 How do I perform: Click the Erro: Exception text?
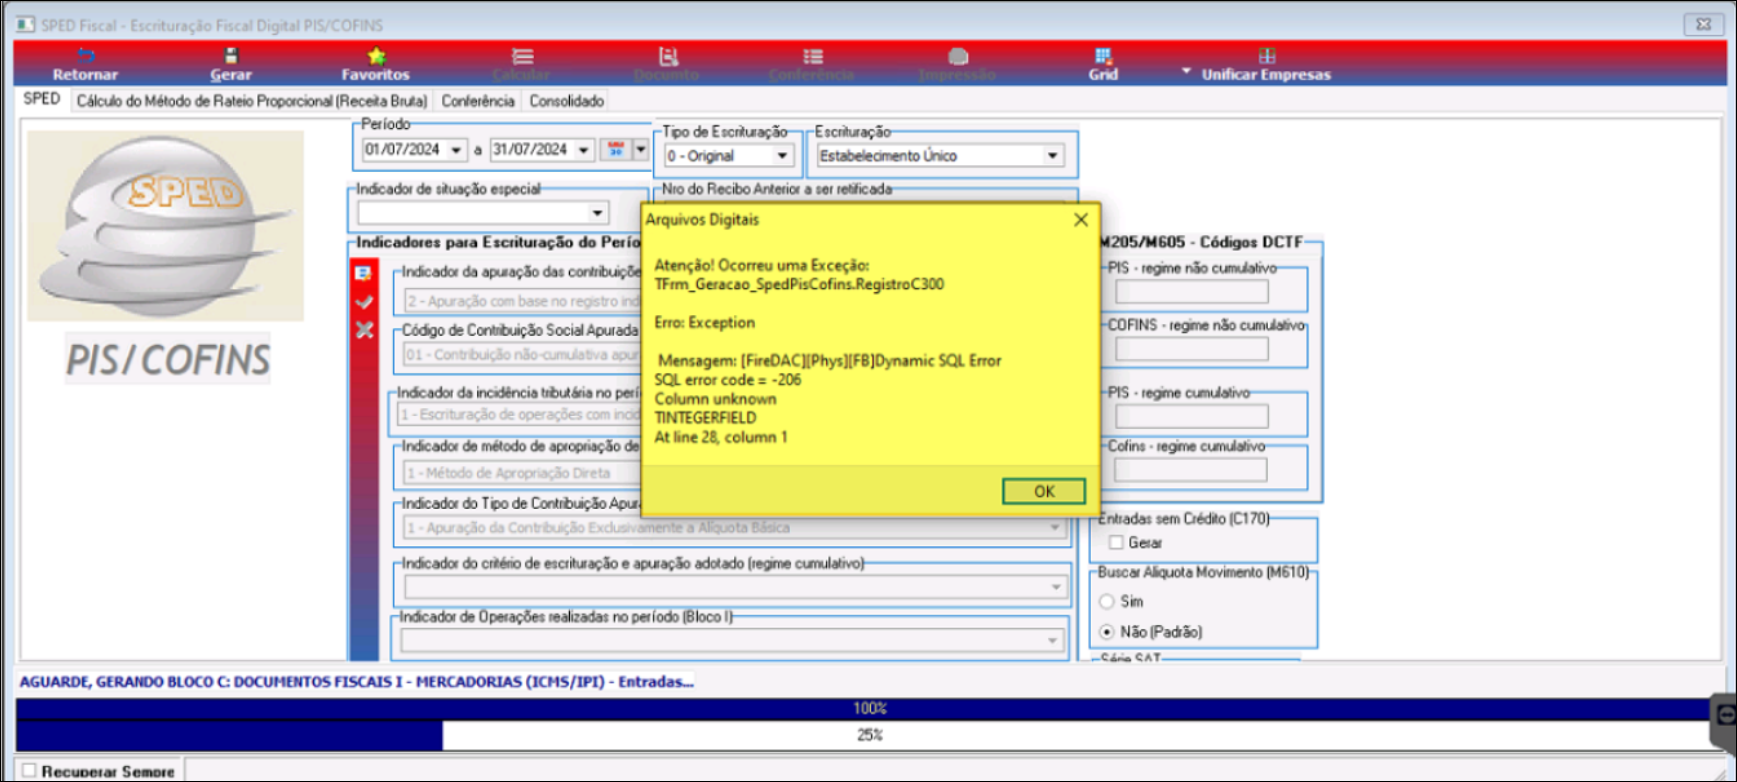tap(704, 322)
